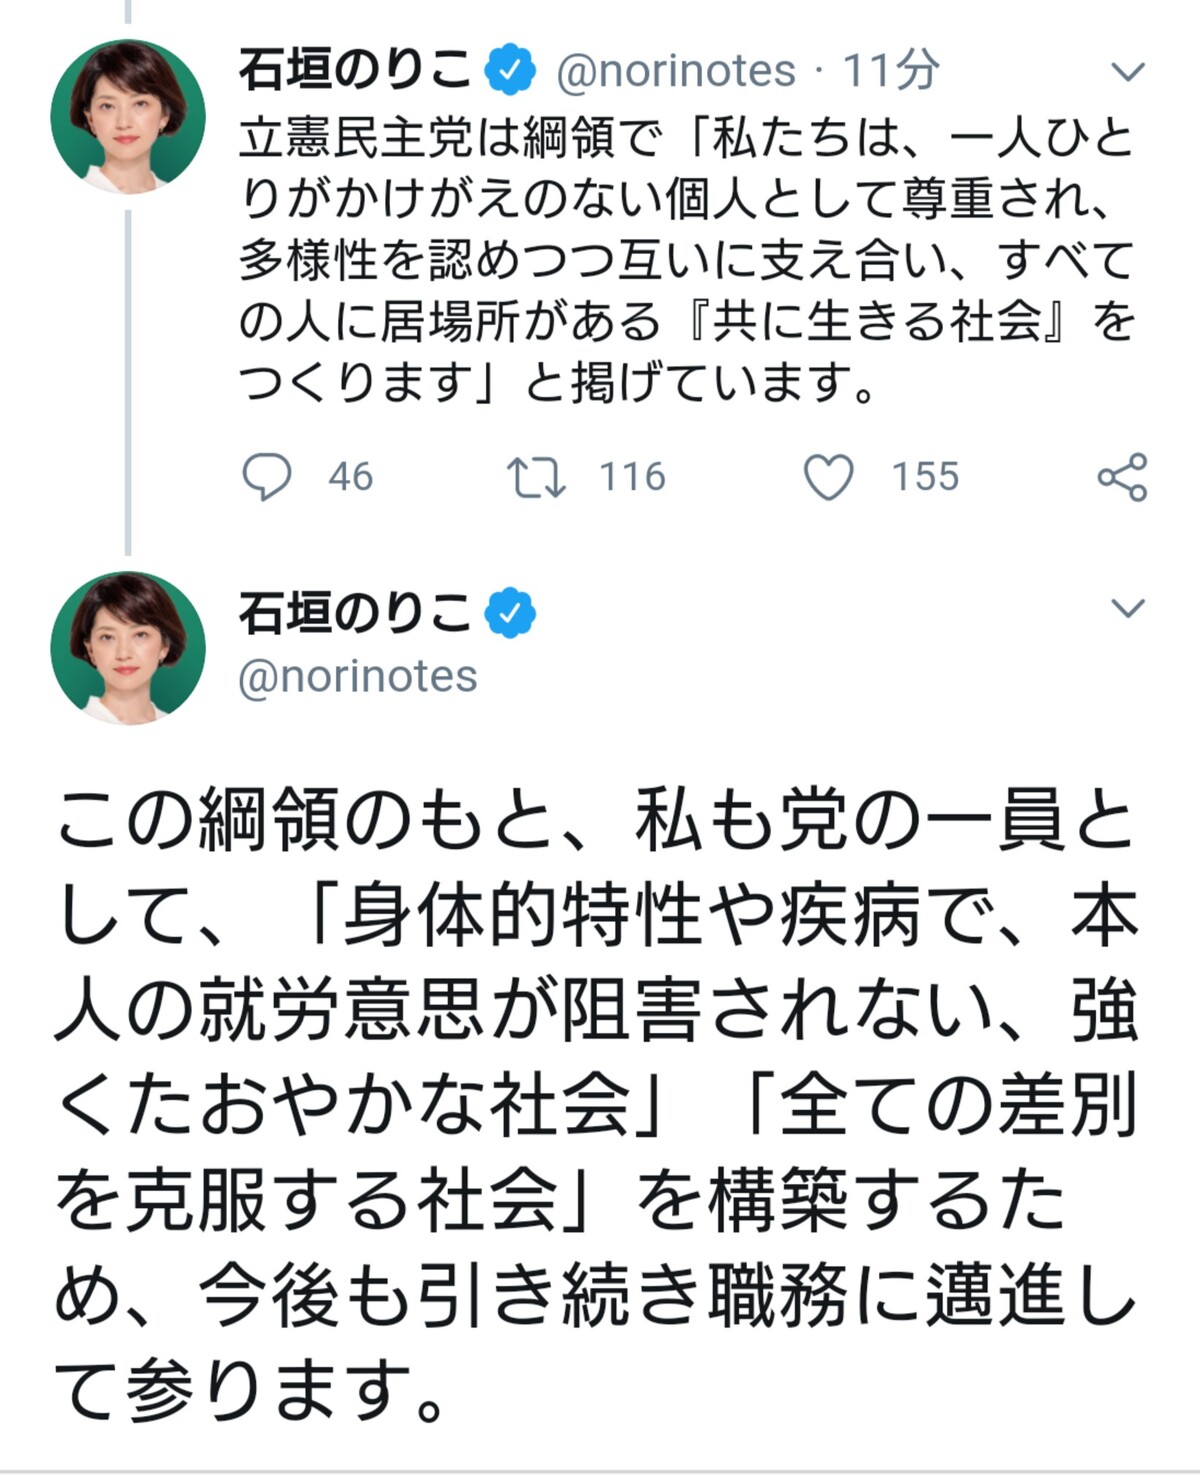The height and width of the screenshot is (1475, 1200).
Task: Open the profile picture on the lower tweet
Action: 128,648
